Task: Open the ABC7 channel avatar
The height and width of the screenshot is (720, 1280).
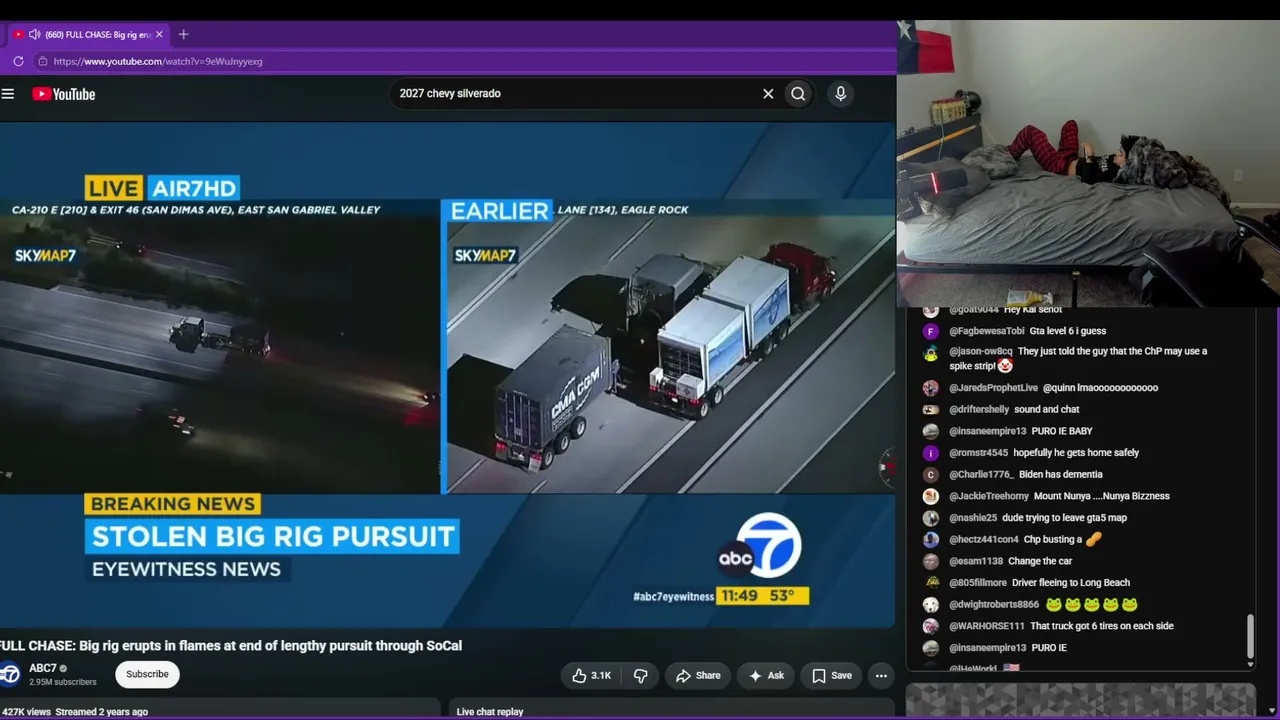Action: 10,674
